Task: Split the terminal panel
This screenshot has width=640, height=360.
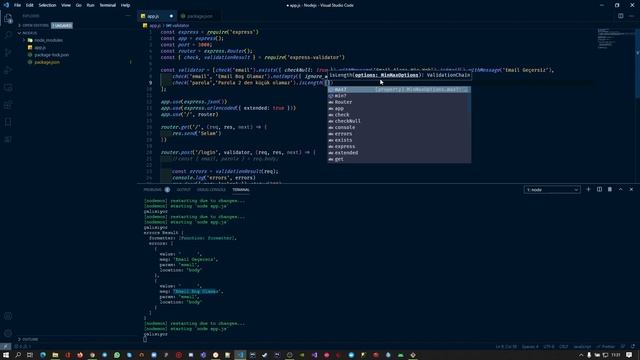Action: [599, 189]
